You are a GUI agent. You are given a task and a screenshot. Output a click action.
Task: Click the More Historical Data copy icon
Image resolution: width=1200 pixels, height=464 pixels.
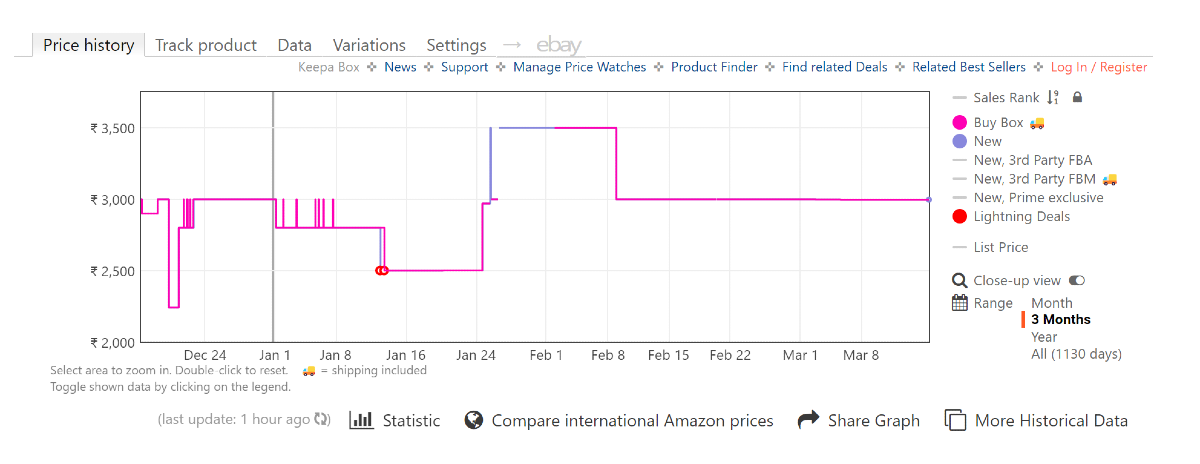955,420
